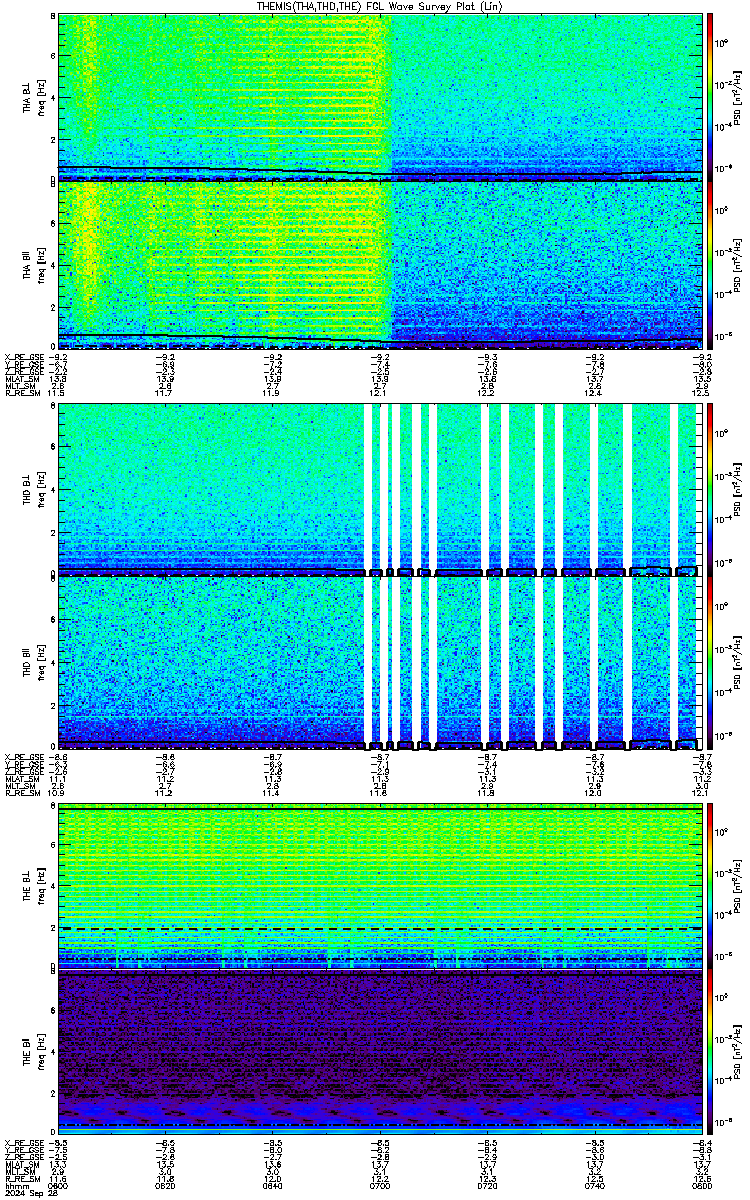Click the PSD [nT²/Hz] label beside THA B-perpendicular color bar

(739, 97)
